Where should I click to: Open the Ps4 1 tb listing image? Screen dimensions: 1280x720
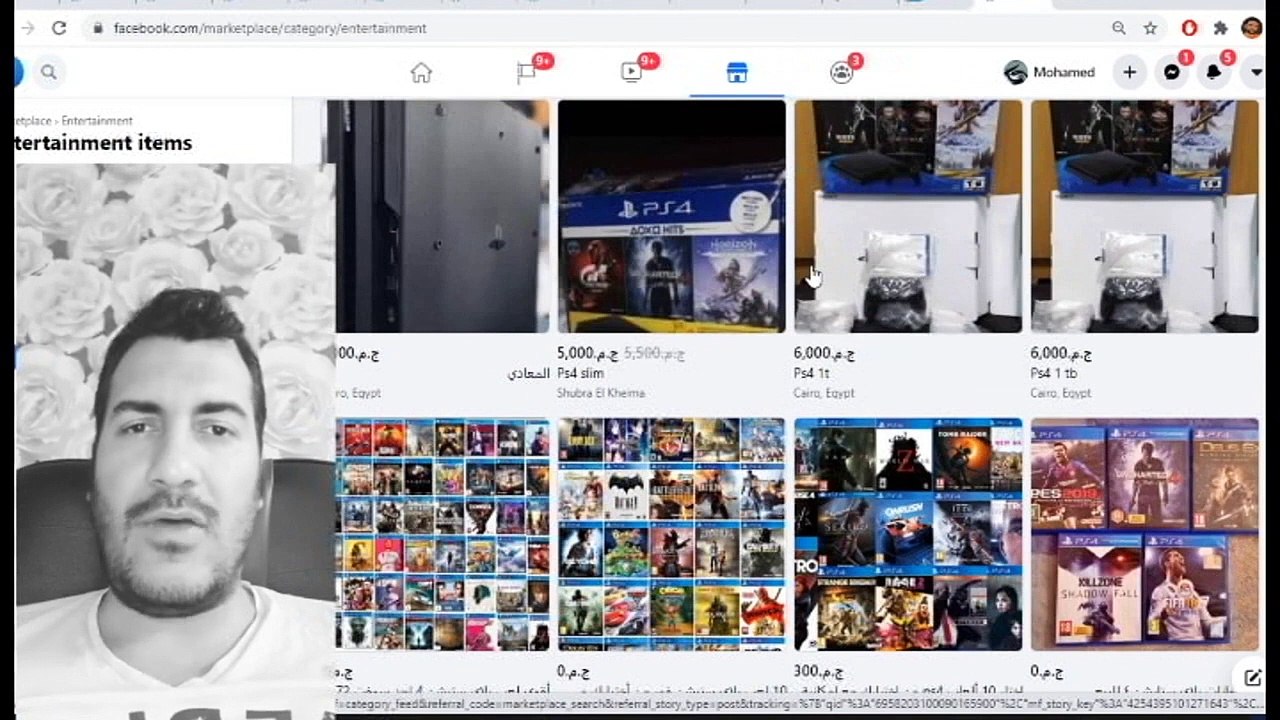tap(1145, 216)
